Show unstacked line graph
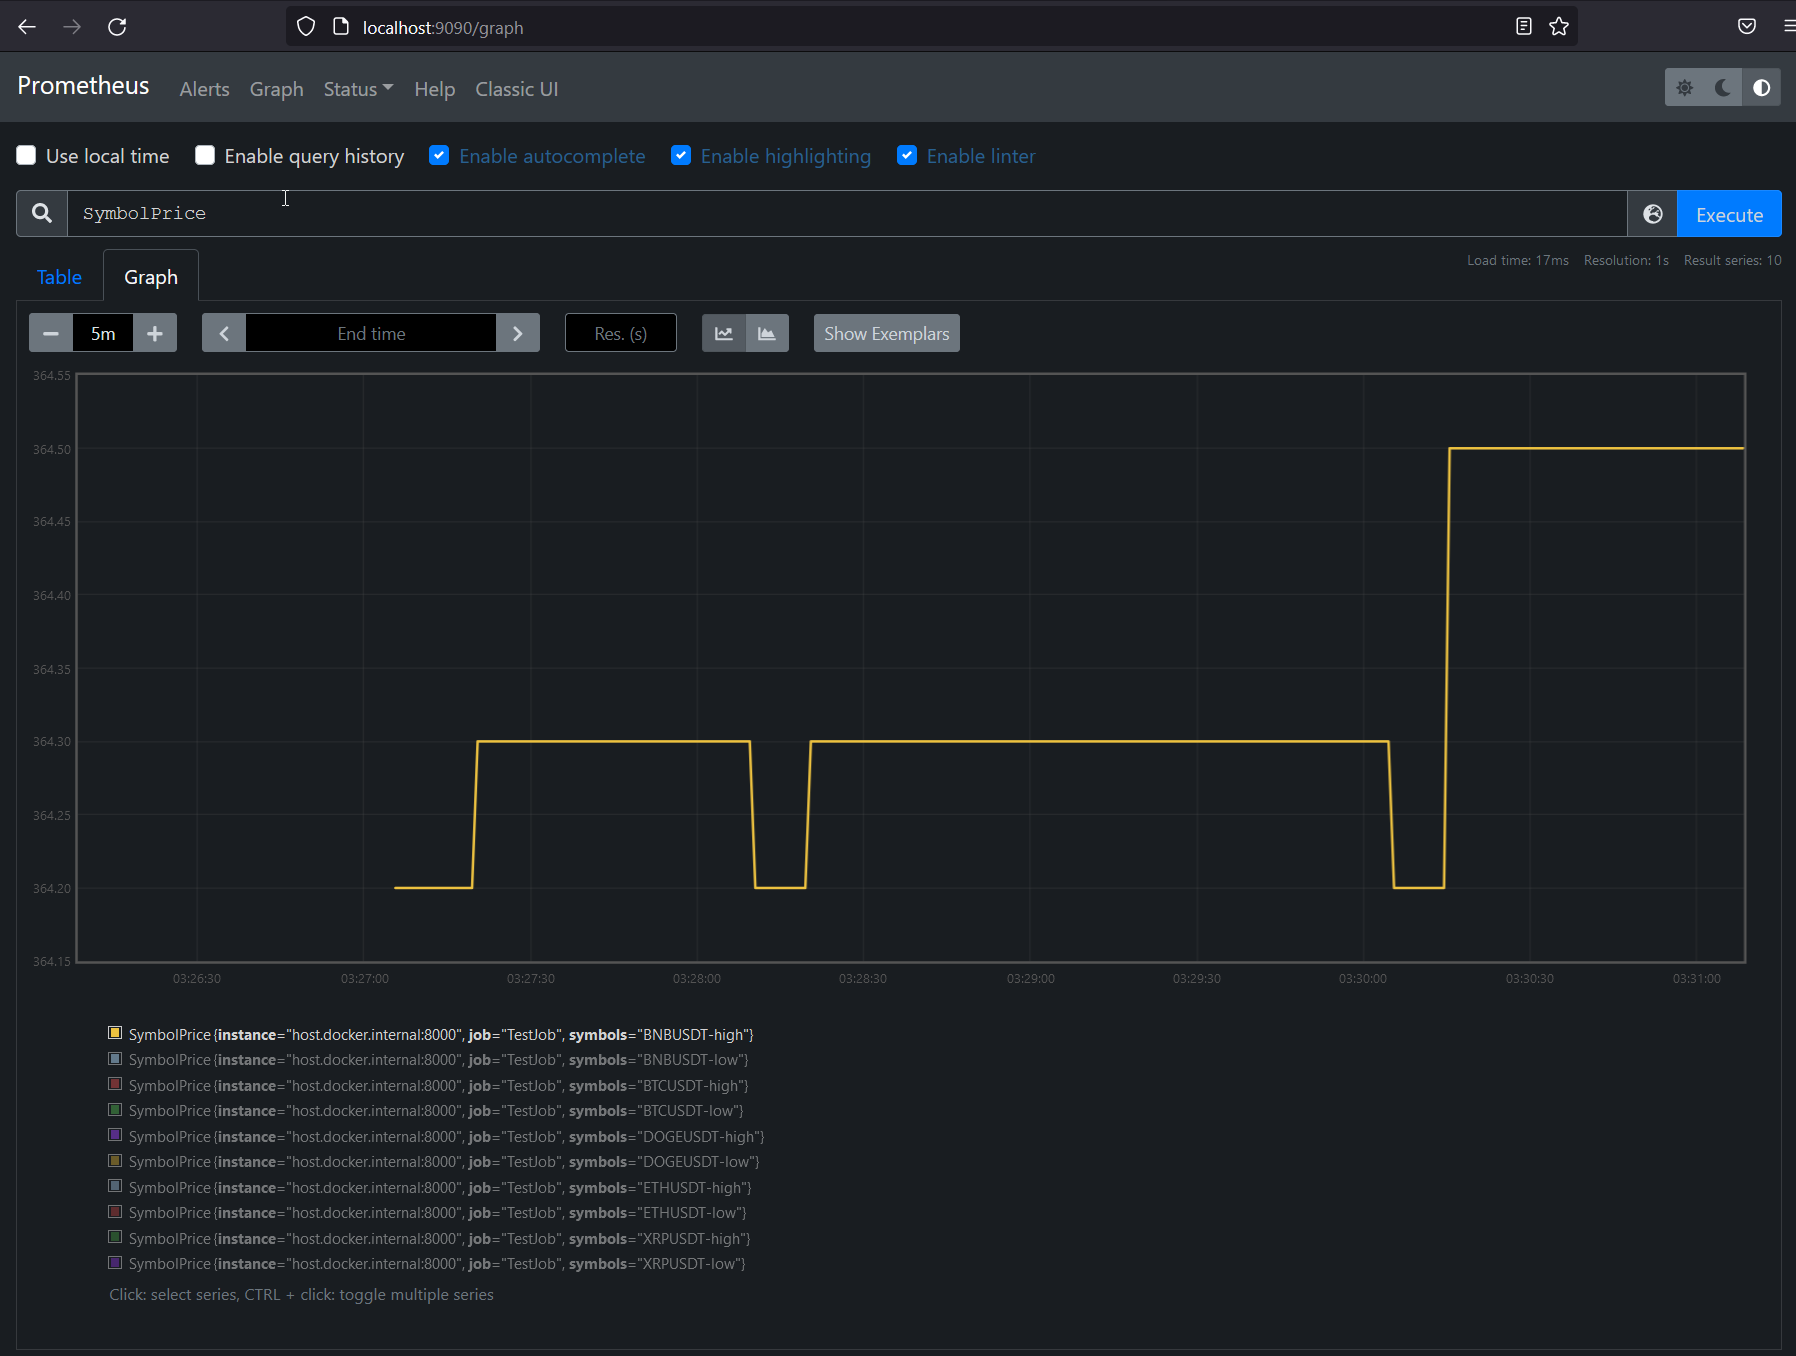Screen dimensions: 1796x1356 pyautogui.click(x=724, y=333)
